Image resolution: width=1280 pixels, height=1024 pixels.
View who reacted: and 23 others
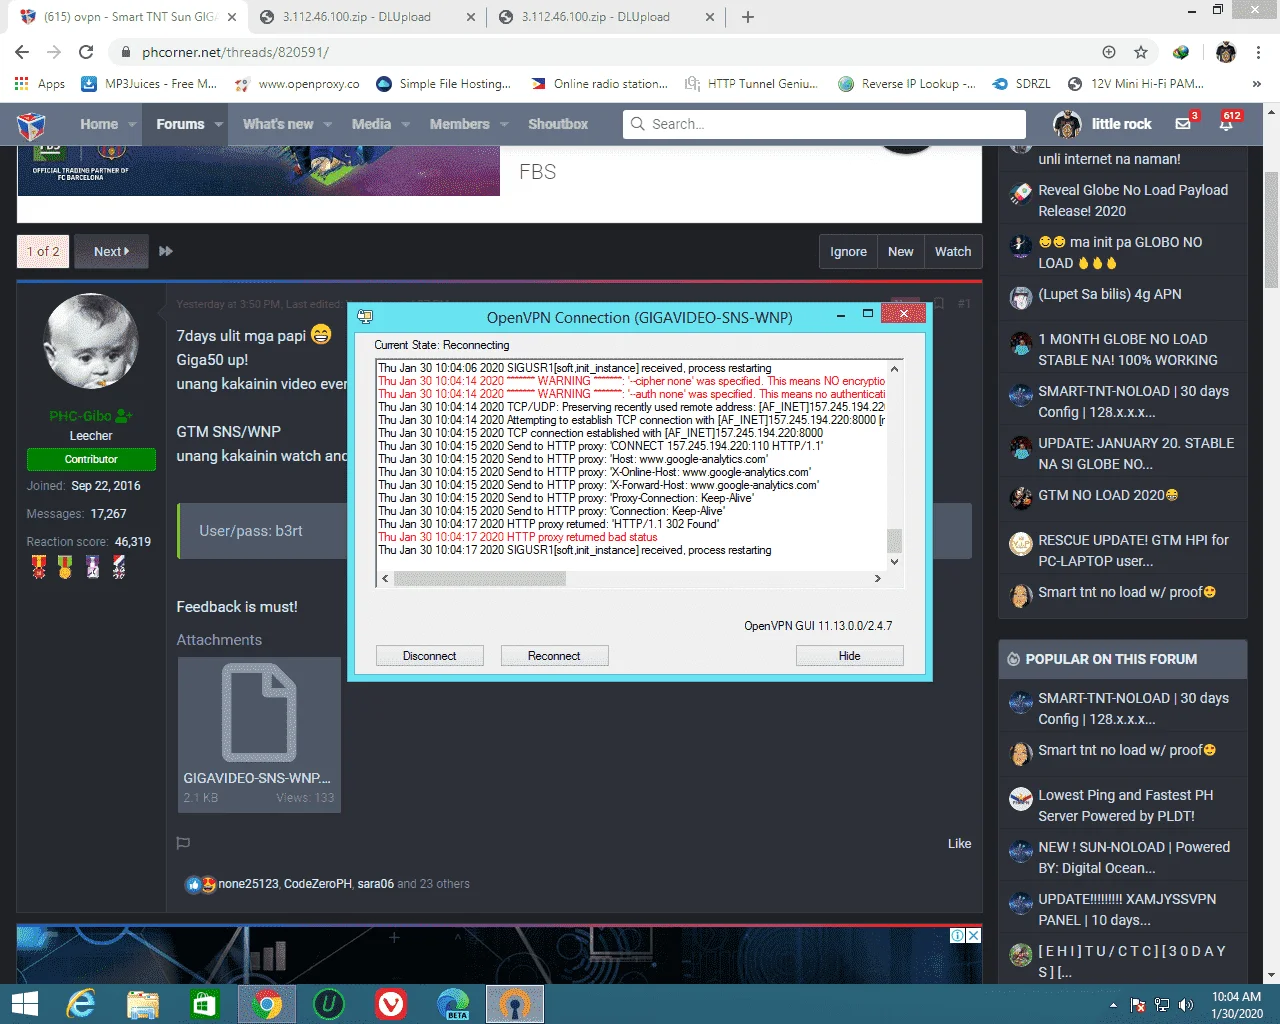click(433, 884)
